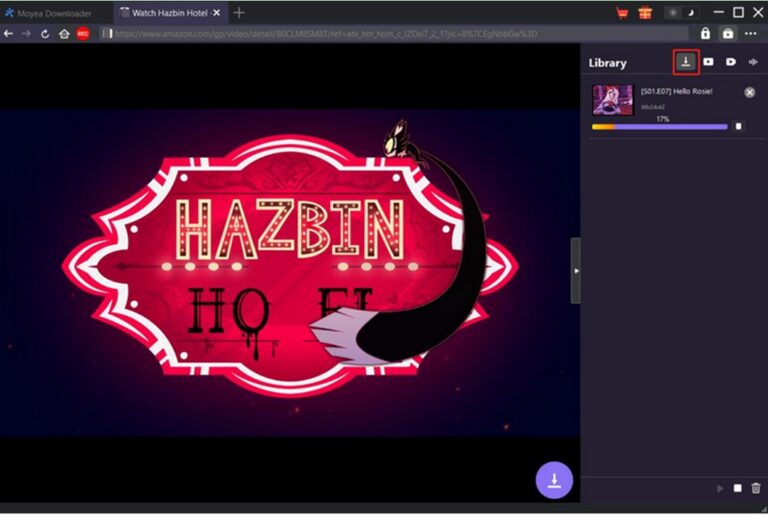The height and width of the screenshot is (520, 768).
Task: Switch to dark theme moon icon
Action: (x=691, y=13)
